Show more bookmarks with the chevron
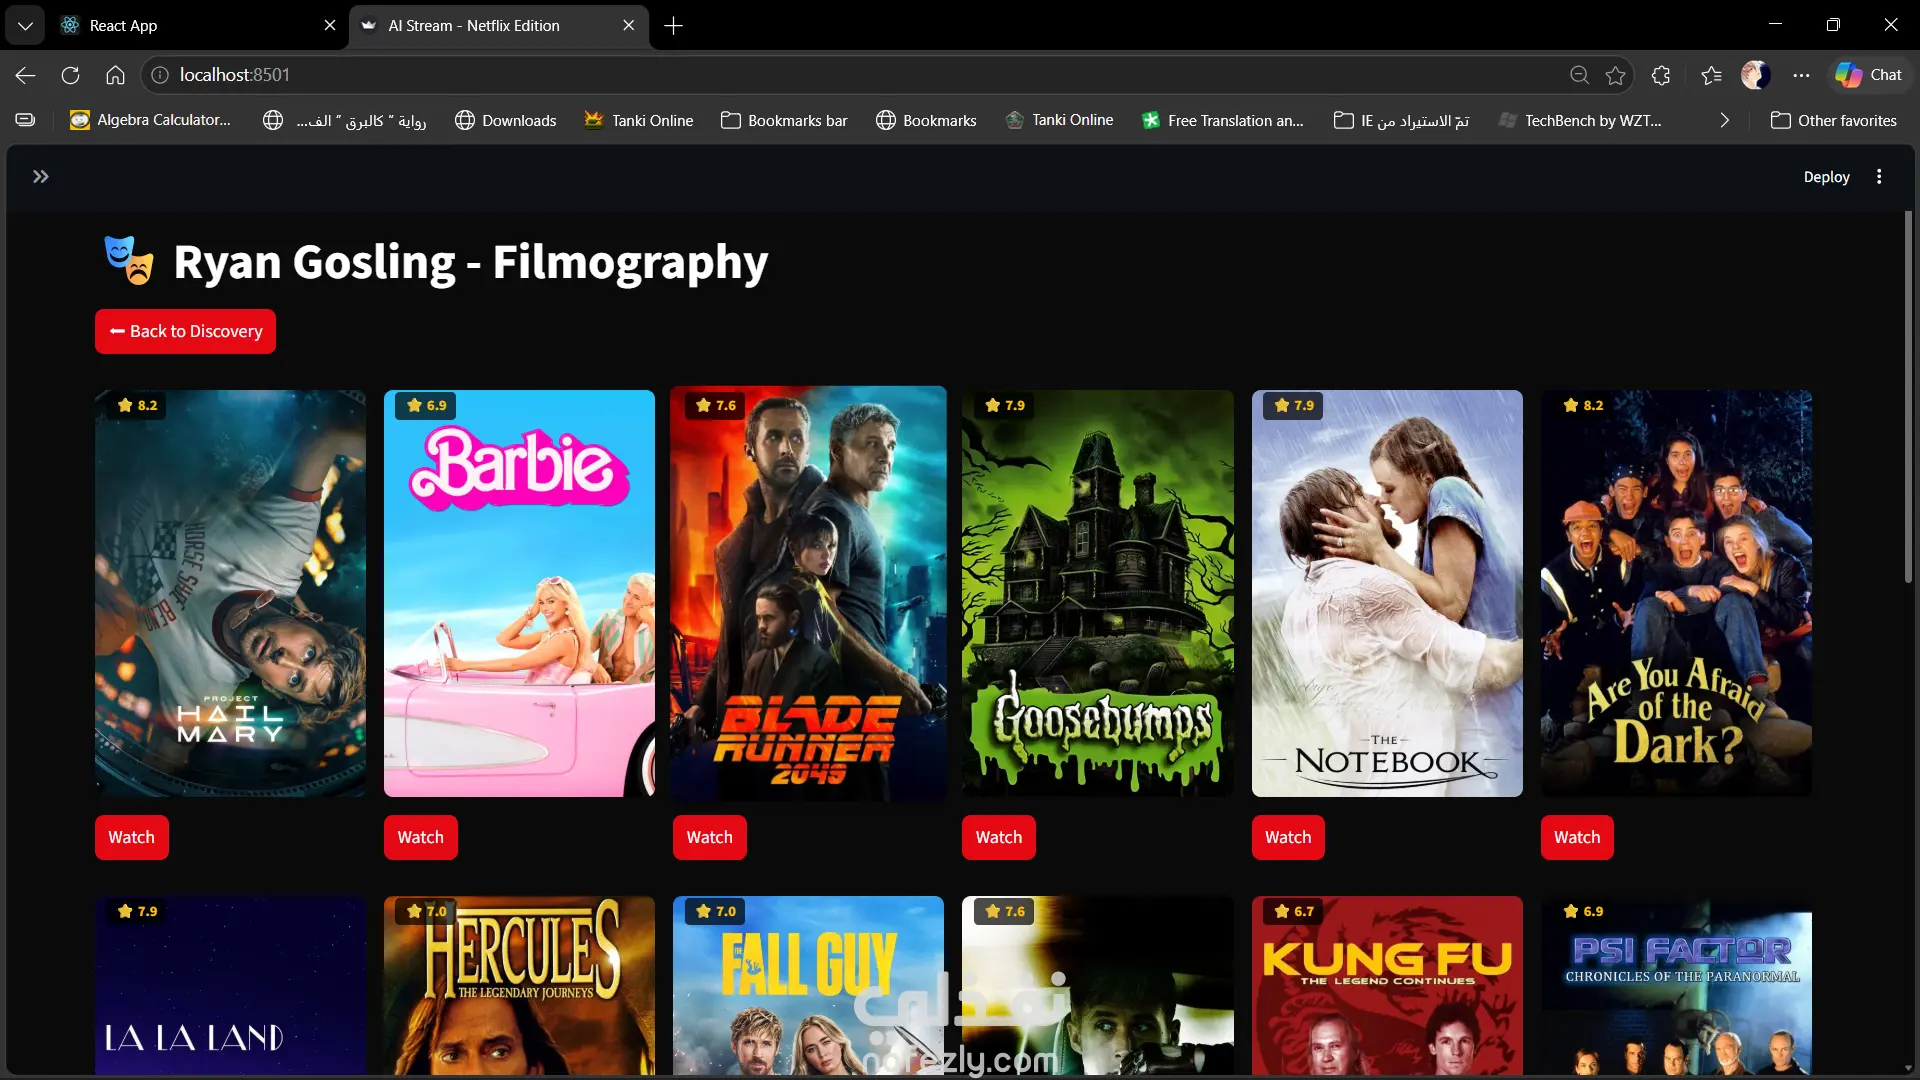The width and height of the screenshot is (1920, 1080). 1724,120
